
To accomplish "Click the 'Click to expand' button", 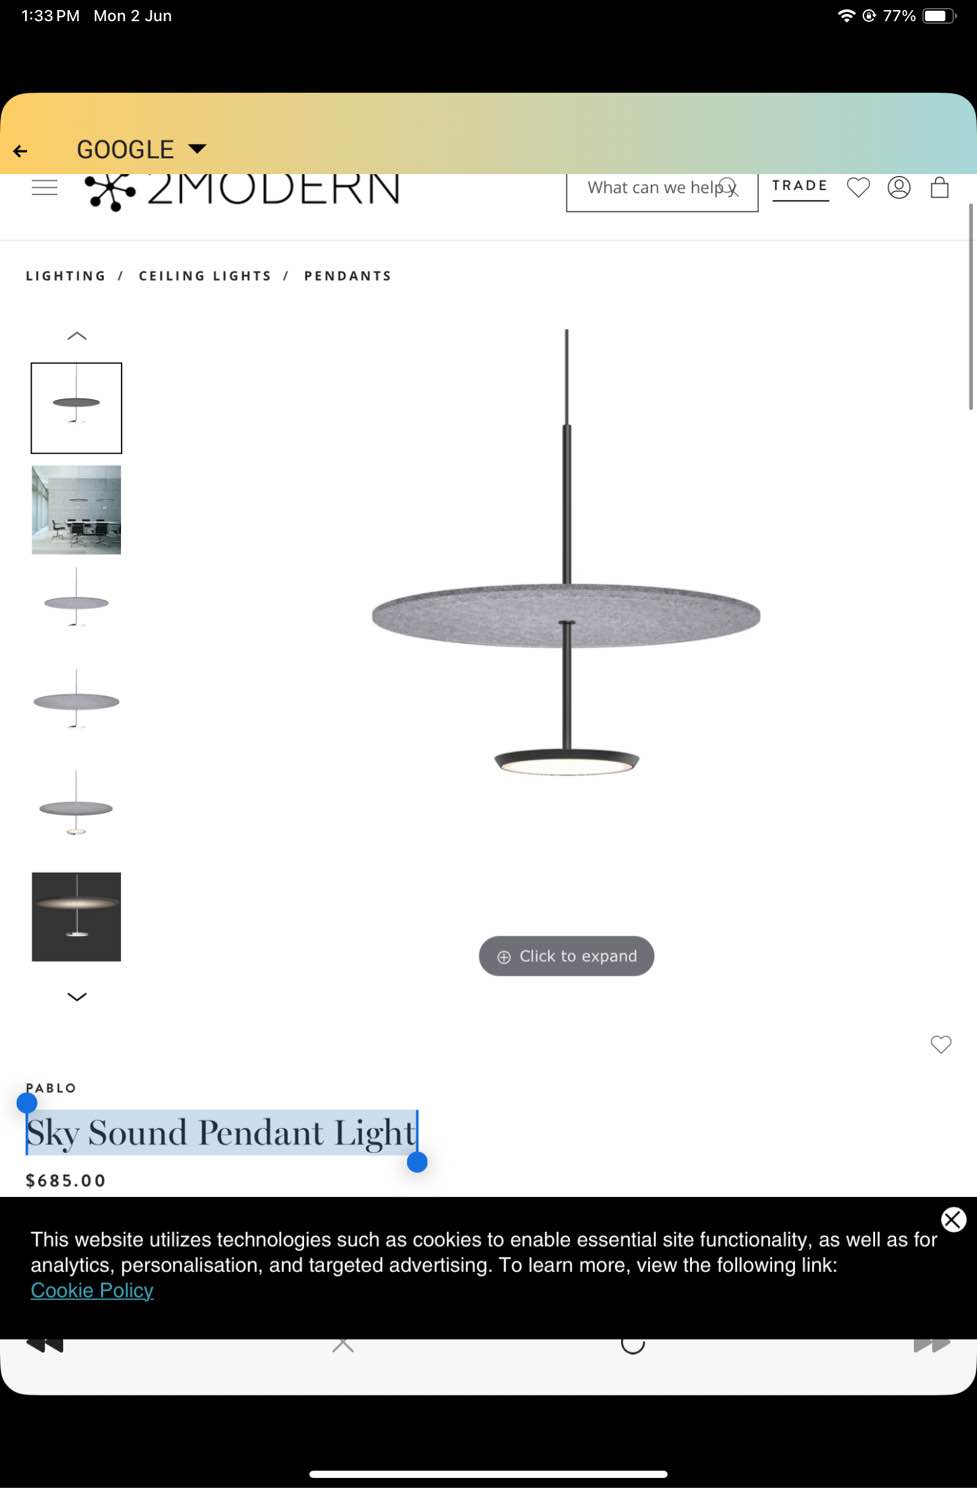I will point(566,956).
